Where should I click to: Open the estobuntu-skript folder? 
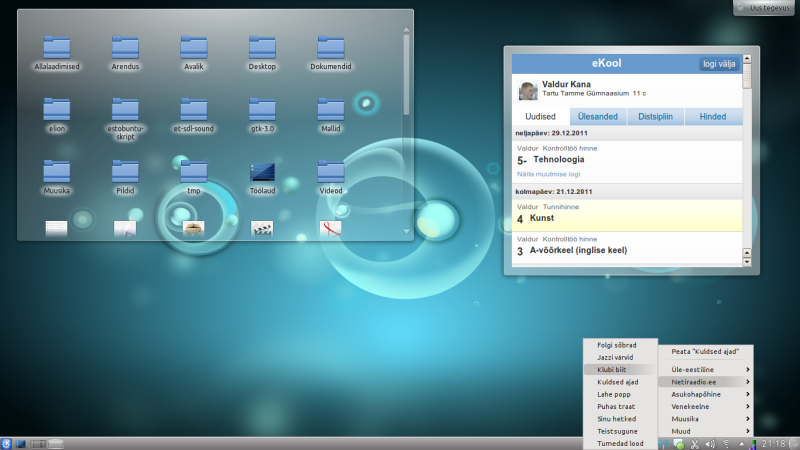click(125, 119)
